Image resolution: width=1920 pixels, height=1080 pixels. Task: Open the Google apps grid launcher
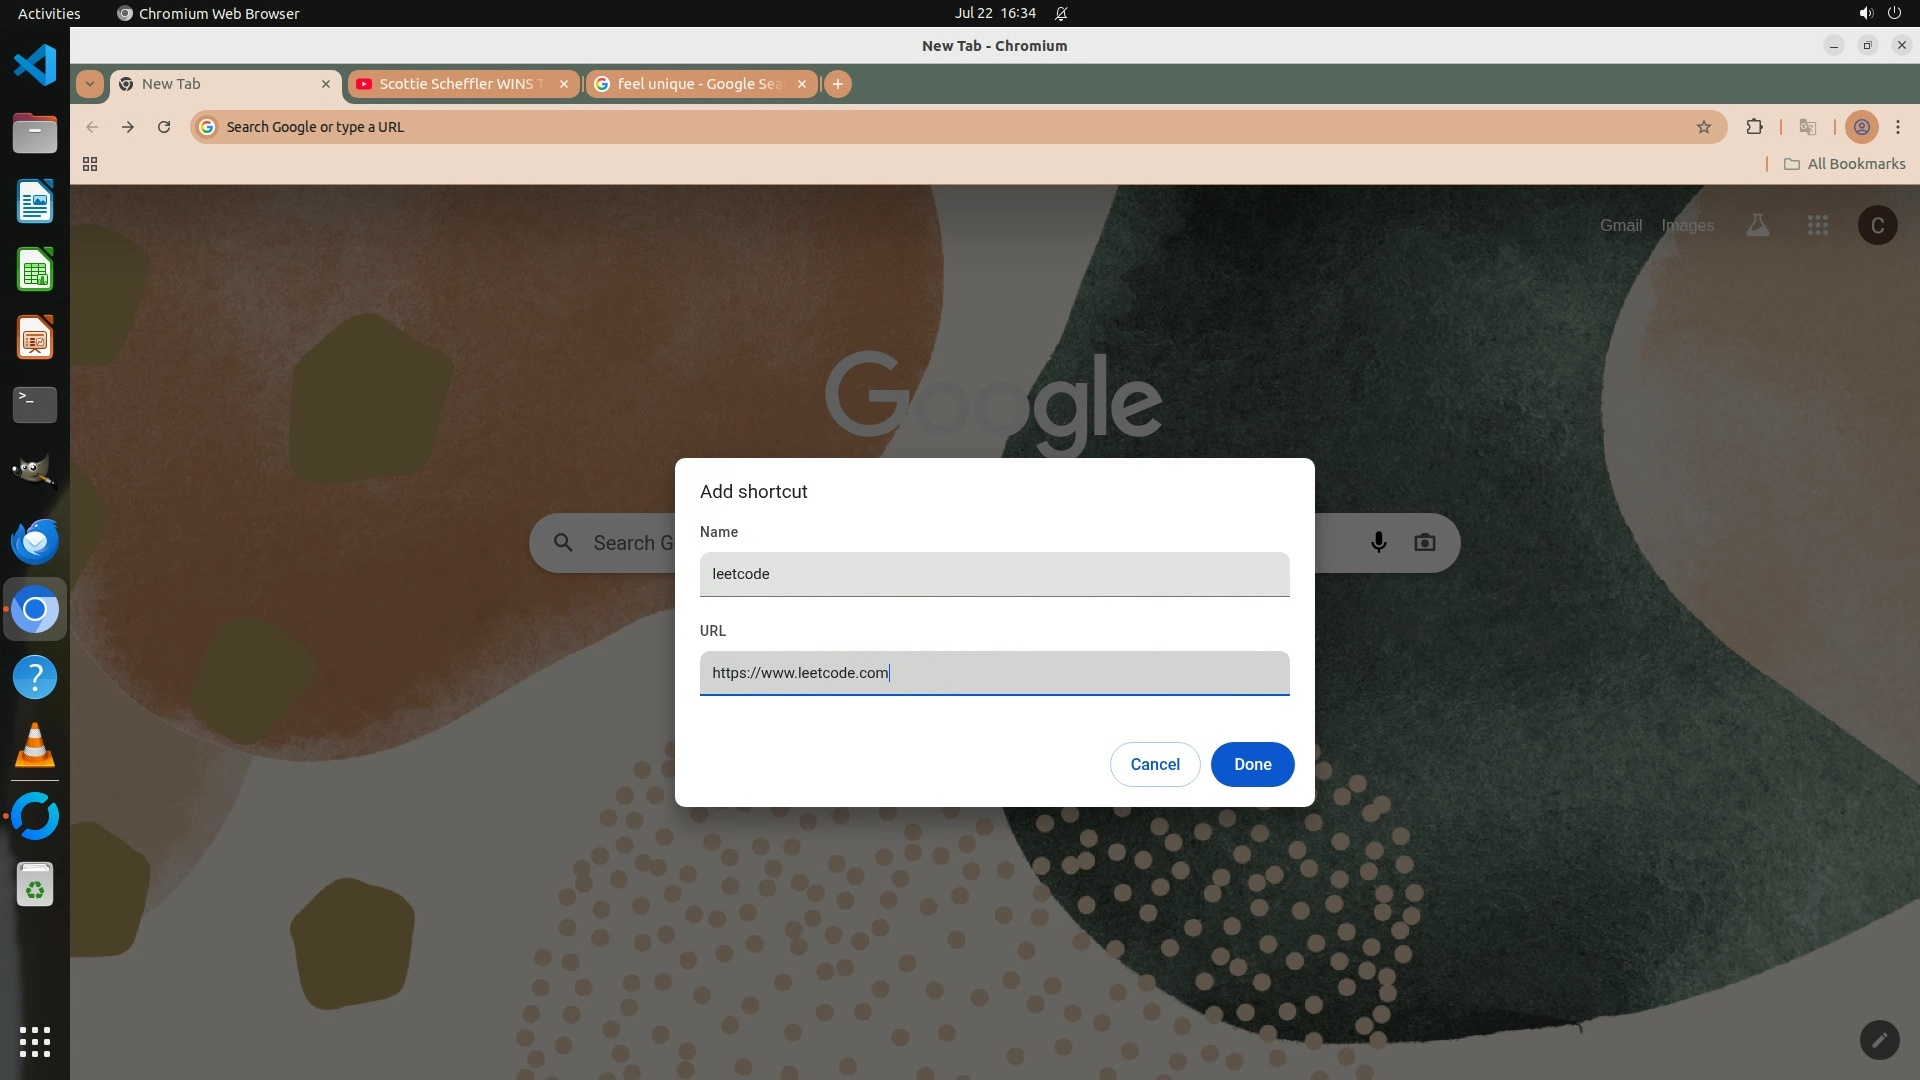click(x=1818, y=225)
